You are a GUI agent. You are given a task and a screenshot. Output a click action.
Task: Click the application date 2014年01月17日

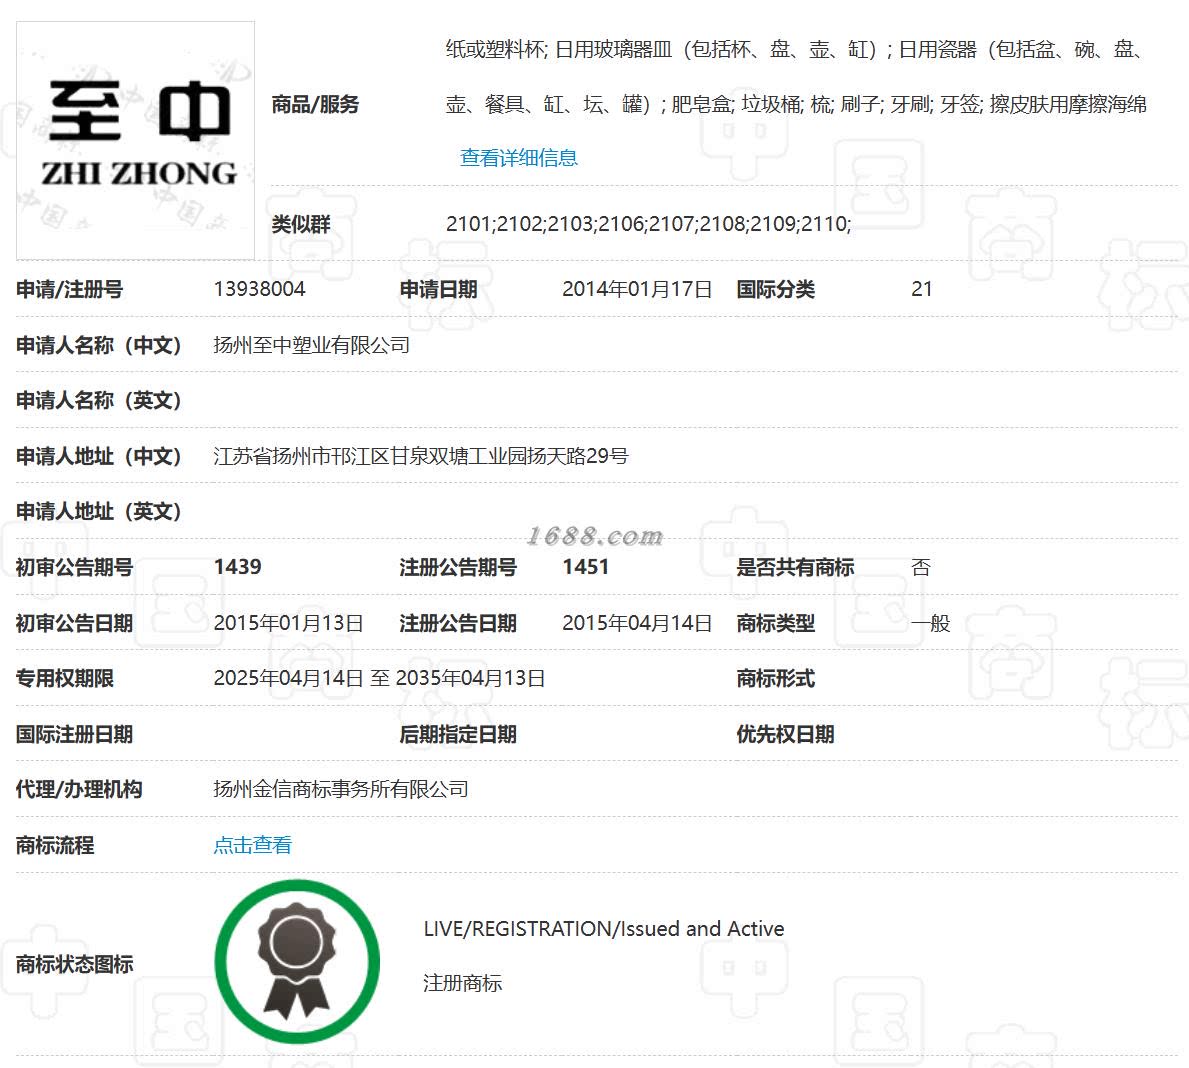(x=637, y=289)
